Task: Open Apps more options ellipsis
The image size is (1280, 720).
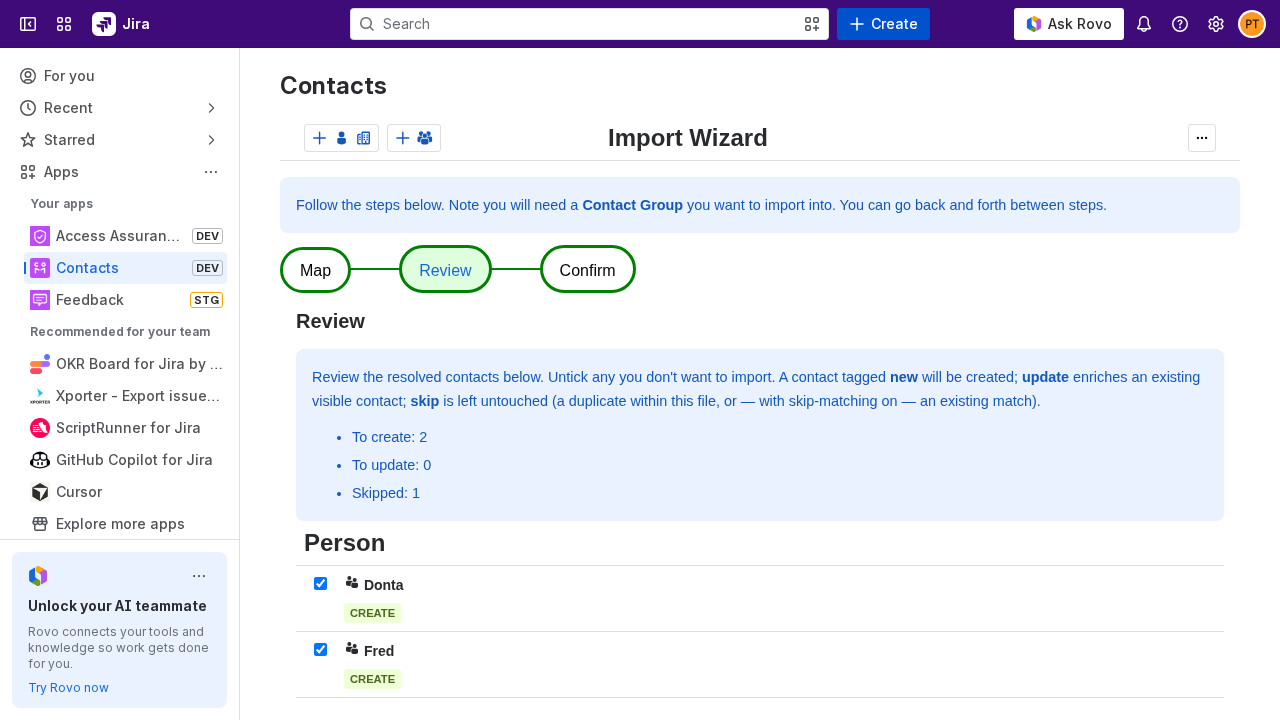Action: click(211, 172)
